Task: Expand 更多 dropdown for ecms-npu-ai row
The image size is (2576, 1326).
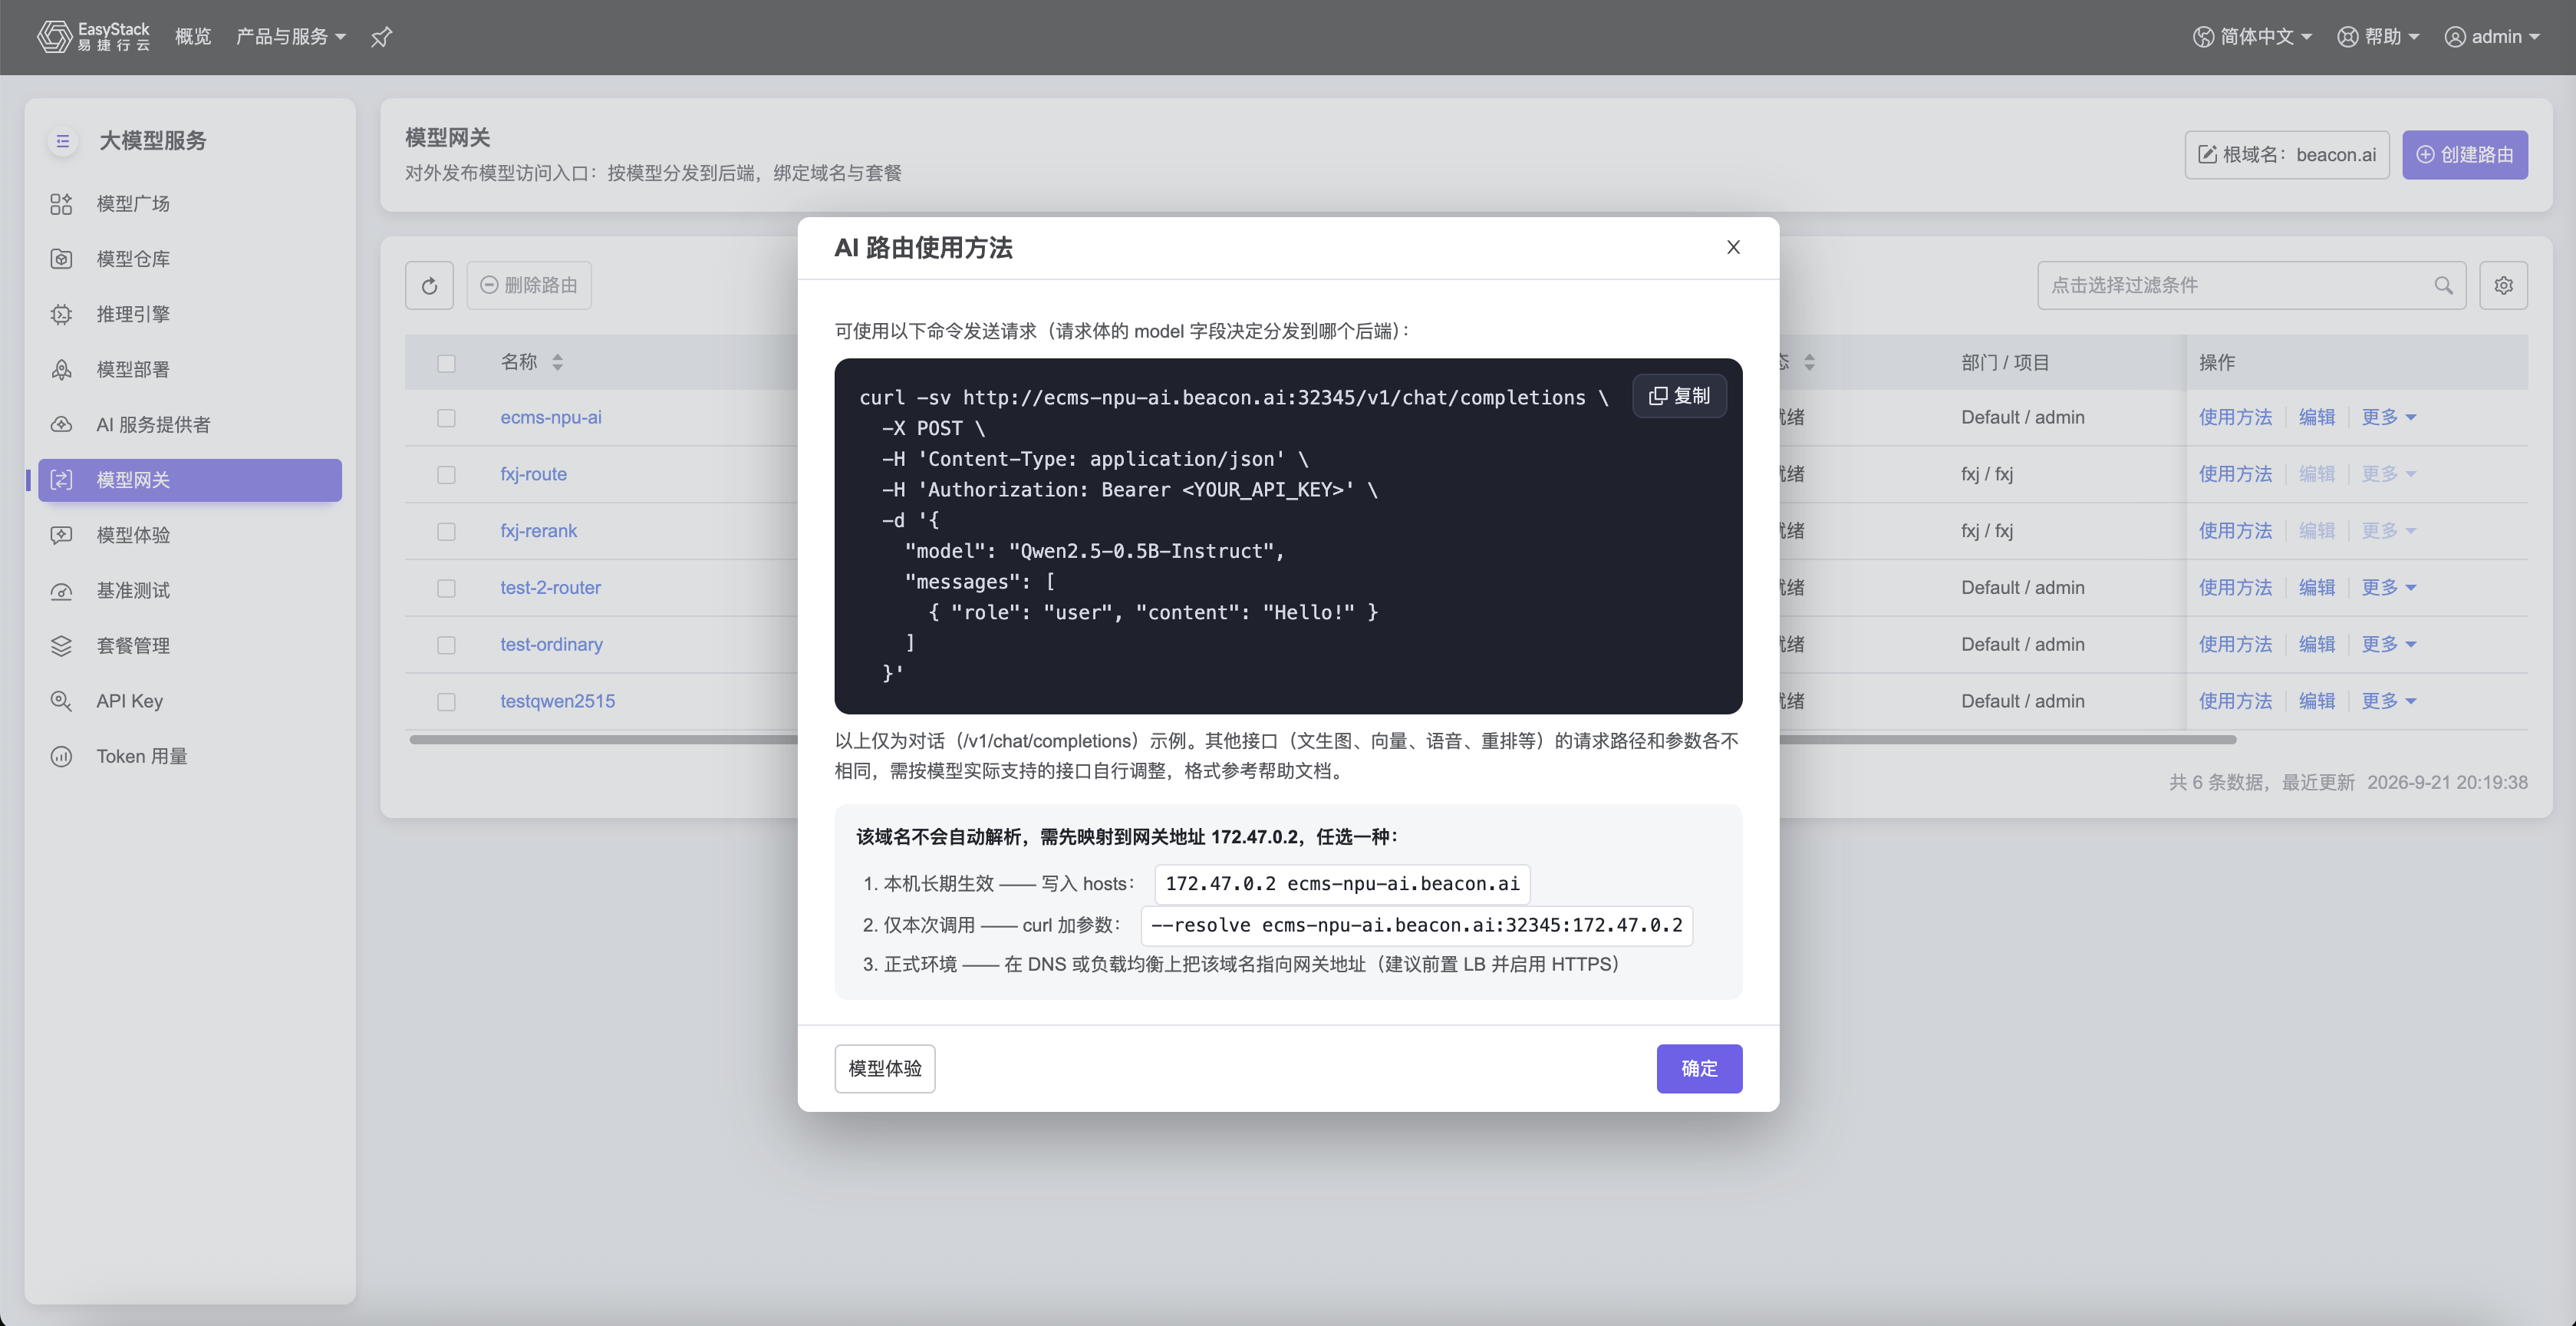Action: click(x=2388, y=417)
